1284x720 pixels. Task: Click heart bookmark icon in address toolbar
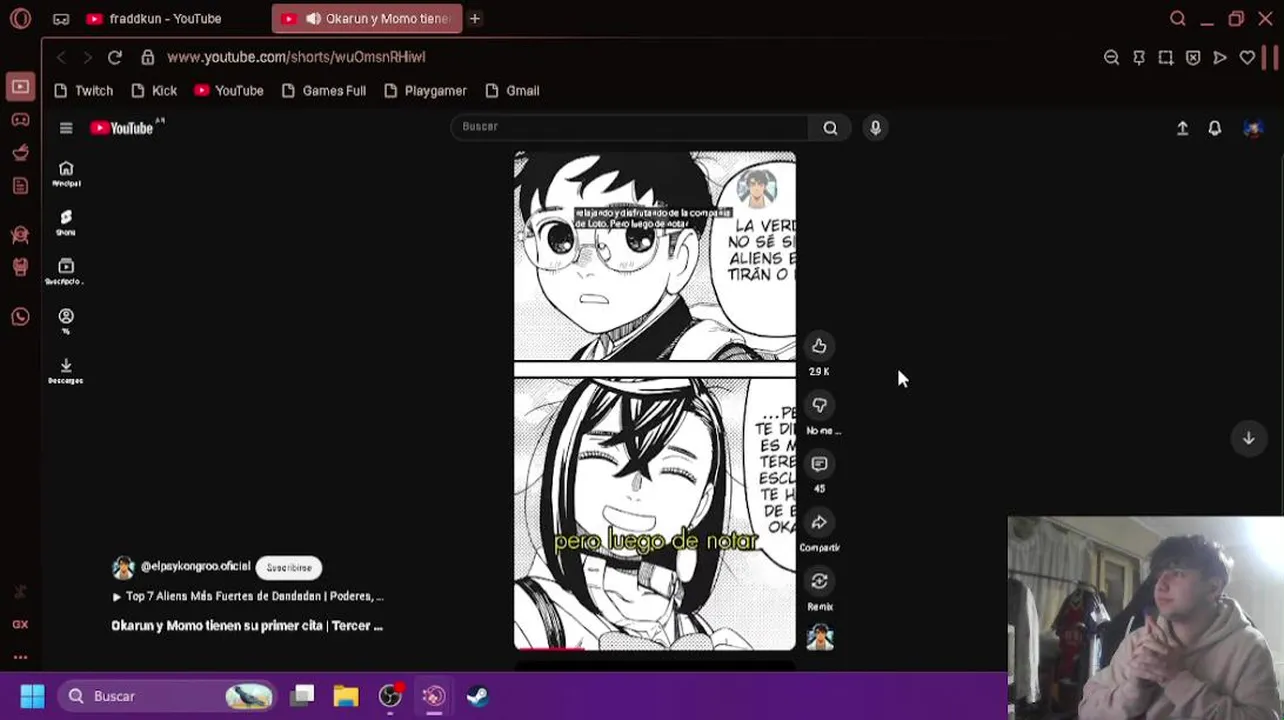[x=1247, y=58]
